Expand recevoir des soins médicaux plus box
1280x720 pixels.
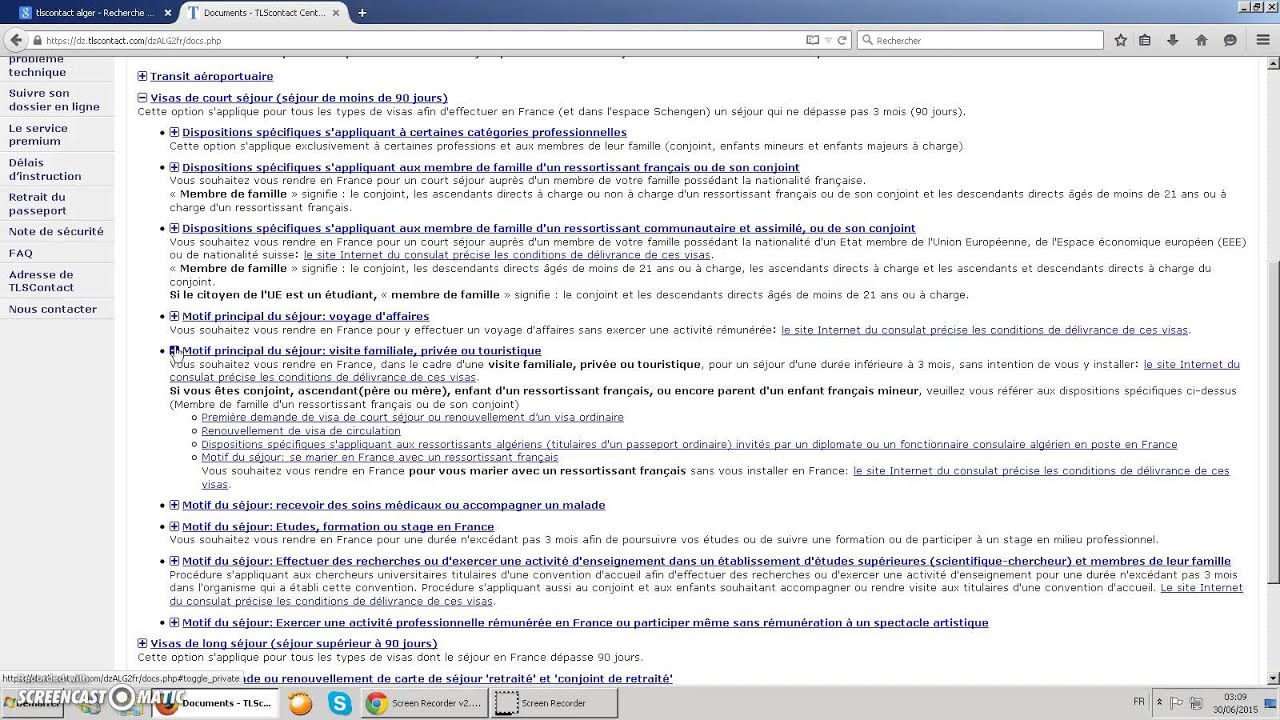[174, 505]
